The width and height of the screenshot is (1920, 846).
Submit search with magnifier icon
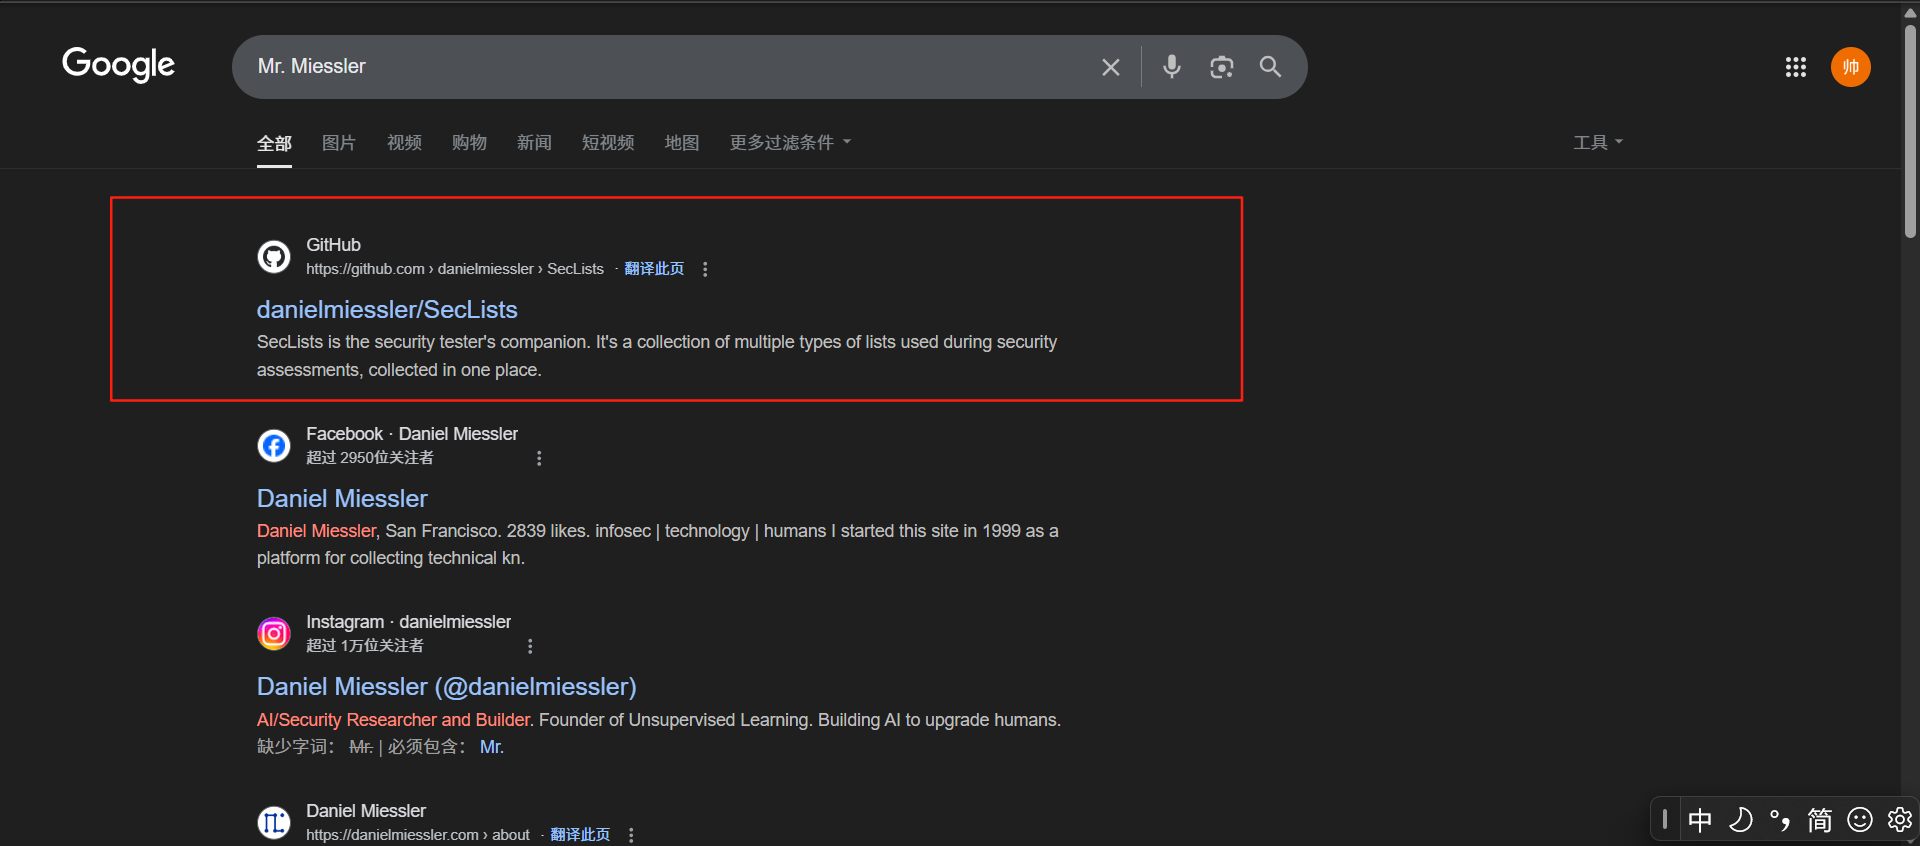coord(1270,67)
